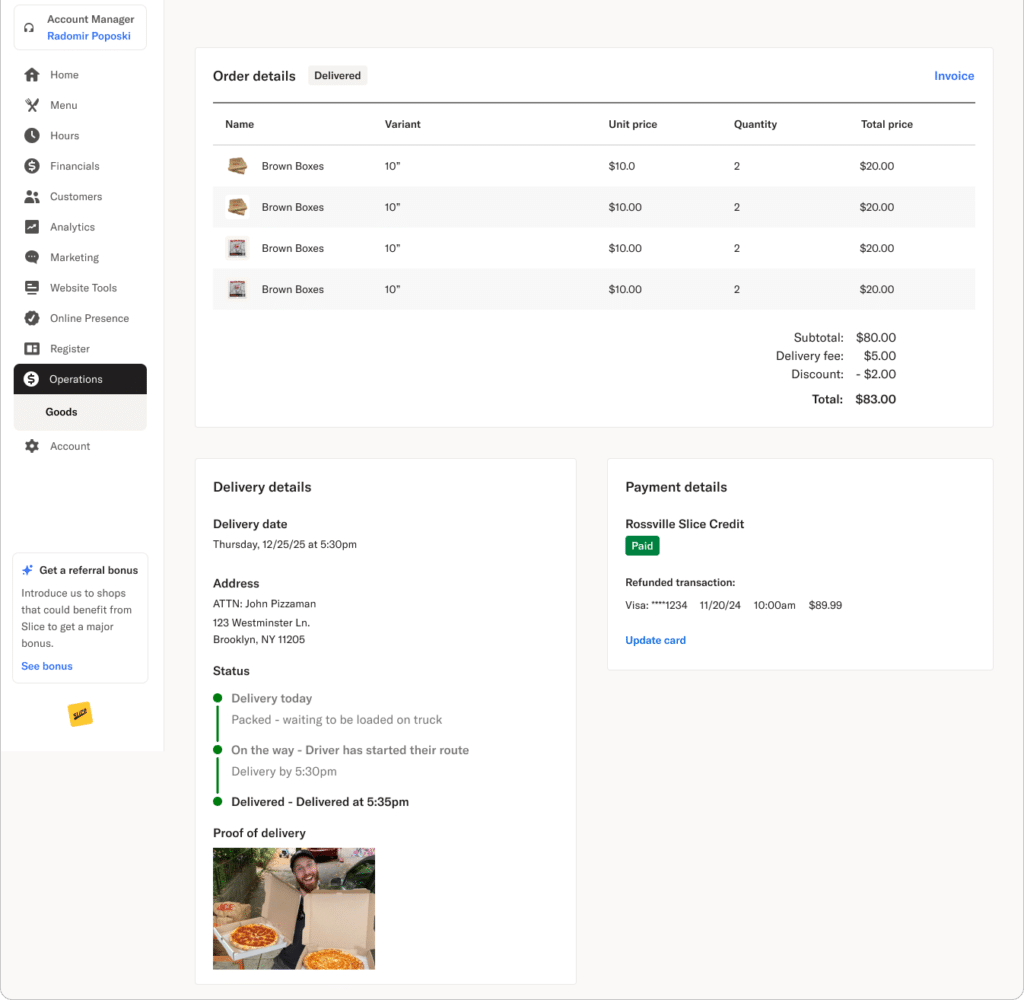The image size is (1024, 1000).
Task: Click the Analytics chart icon
Action: click(x=31, y=227)
